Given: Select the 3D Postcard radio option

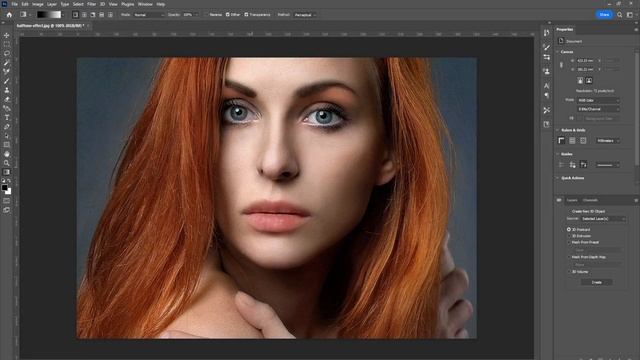Looking at the screenshot, I should point(569,229).
